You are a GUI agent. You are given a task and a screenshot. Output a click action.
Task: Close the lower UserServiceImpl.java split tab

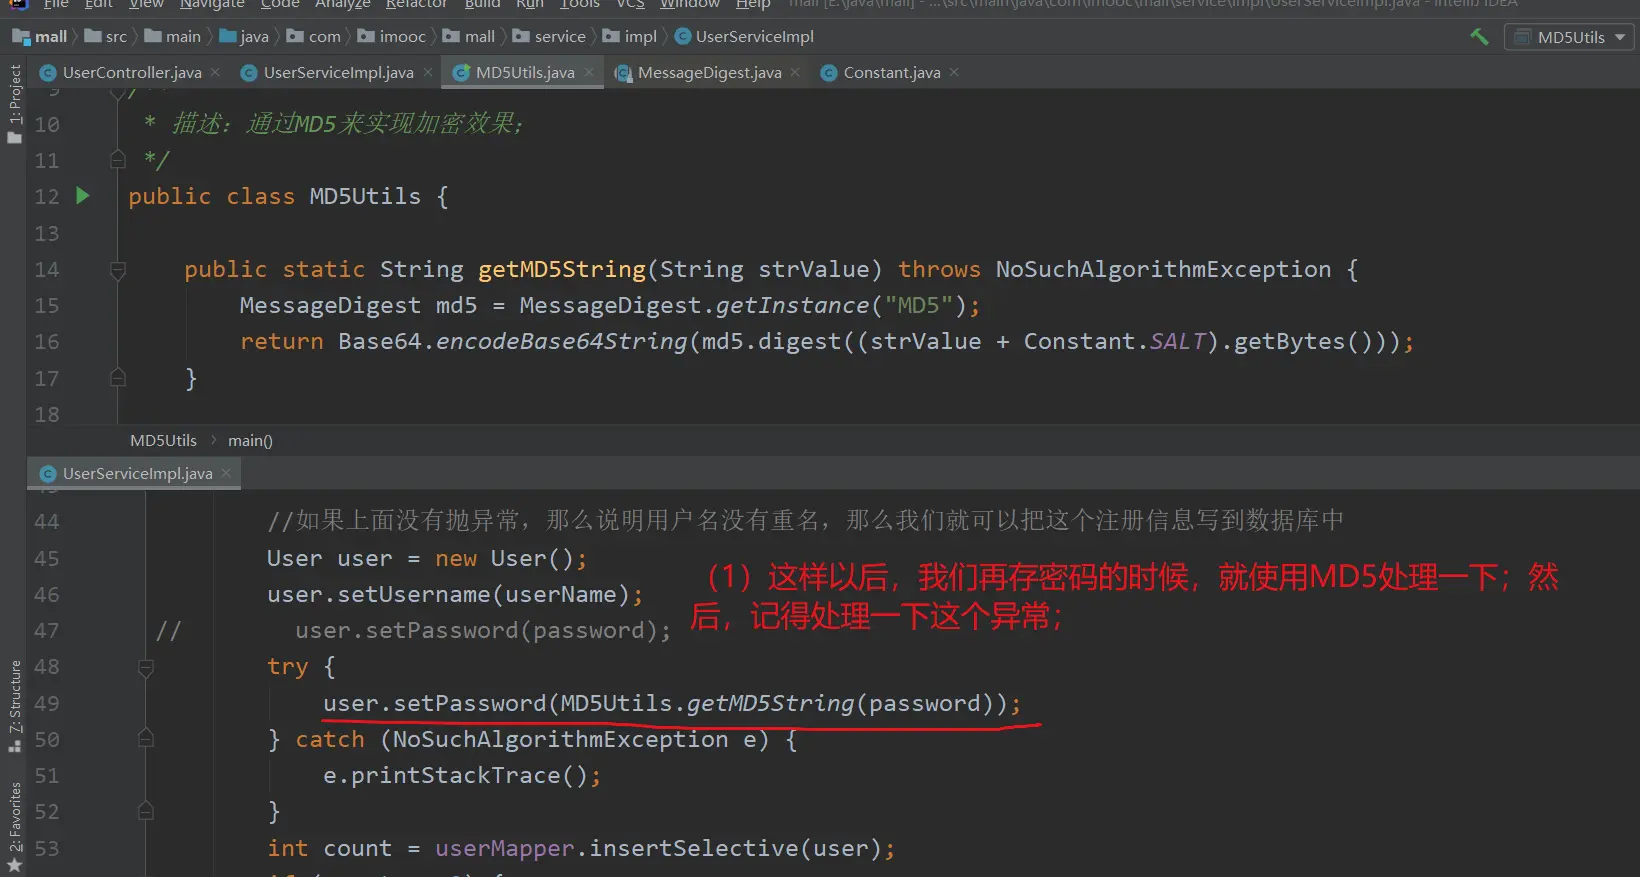coord(226,473)
